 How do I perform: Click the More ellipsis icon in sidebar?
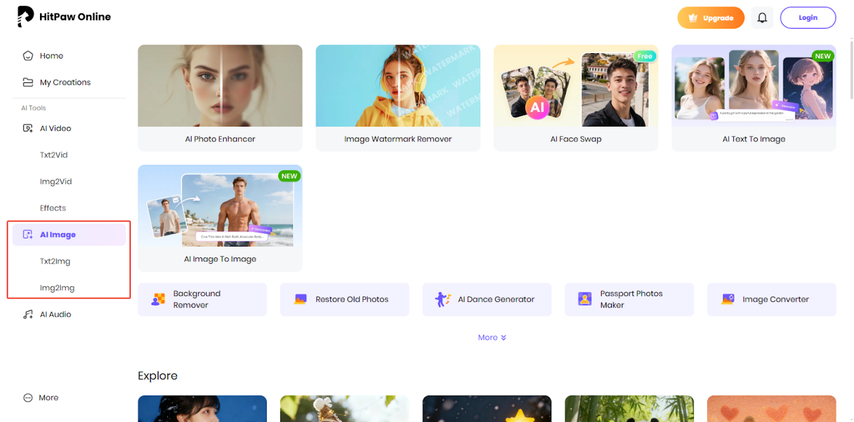(x=28, y=397)
